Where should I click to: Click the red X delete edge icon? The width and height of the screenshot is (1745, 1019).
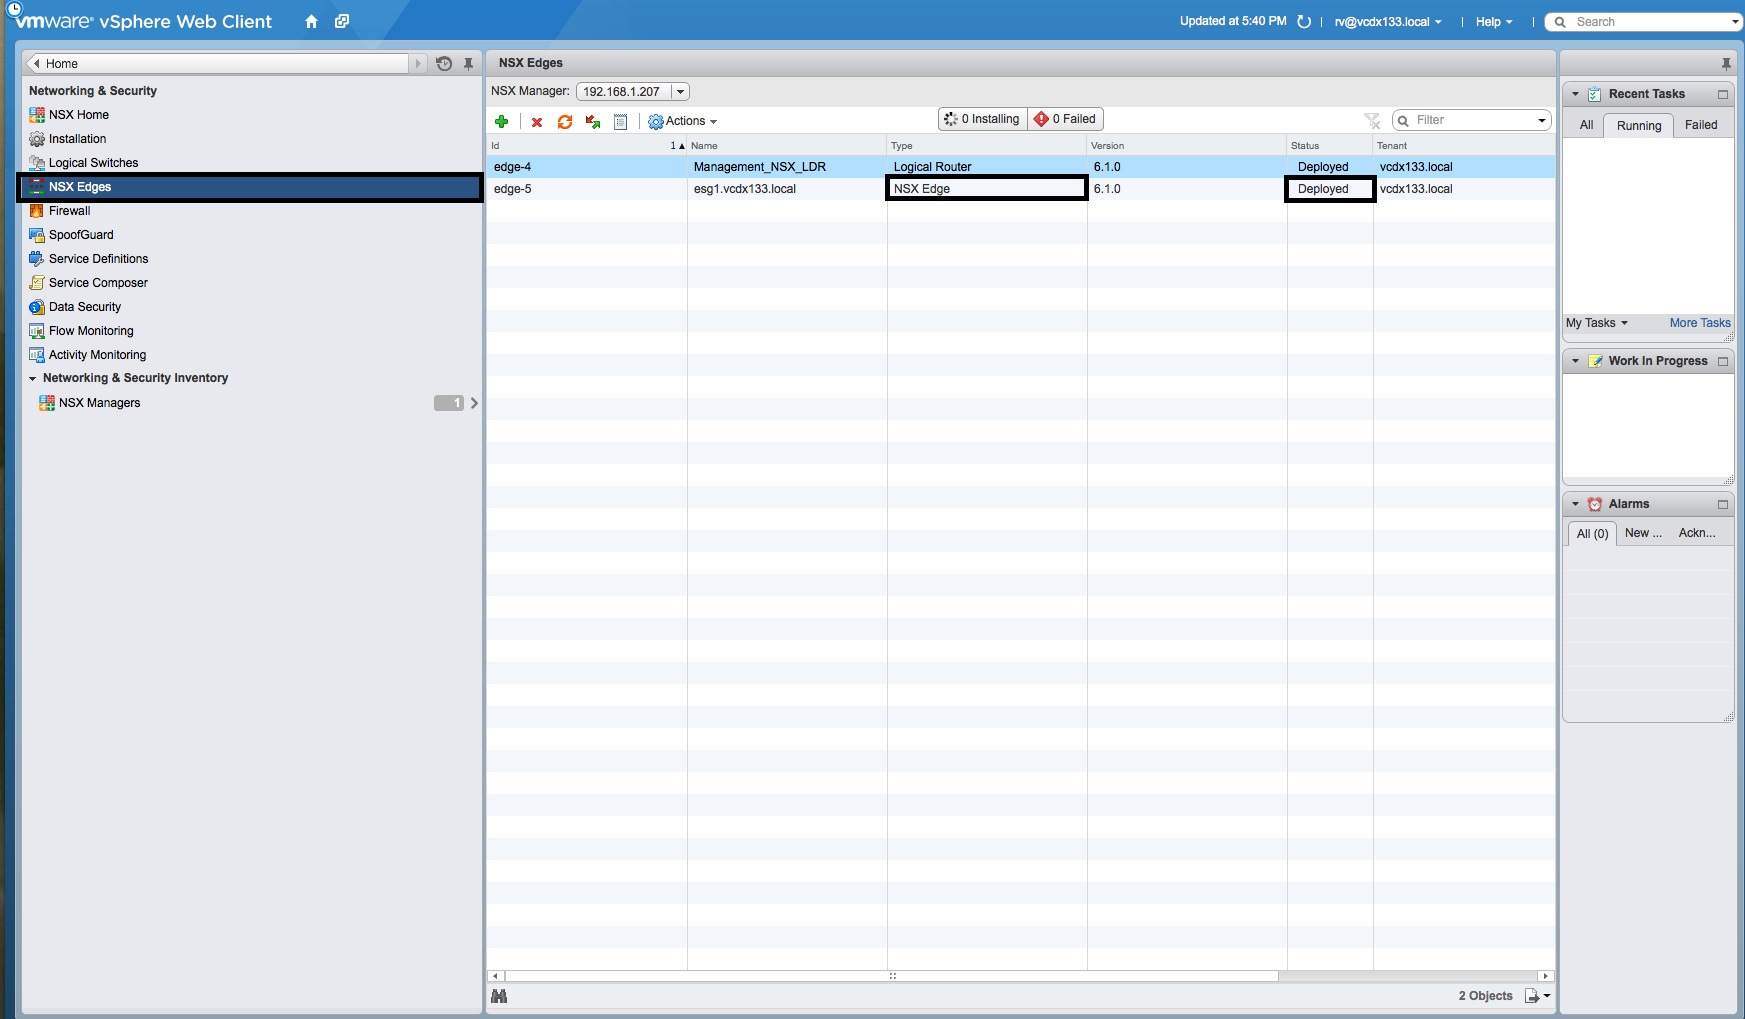tap(537, 122)
